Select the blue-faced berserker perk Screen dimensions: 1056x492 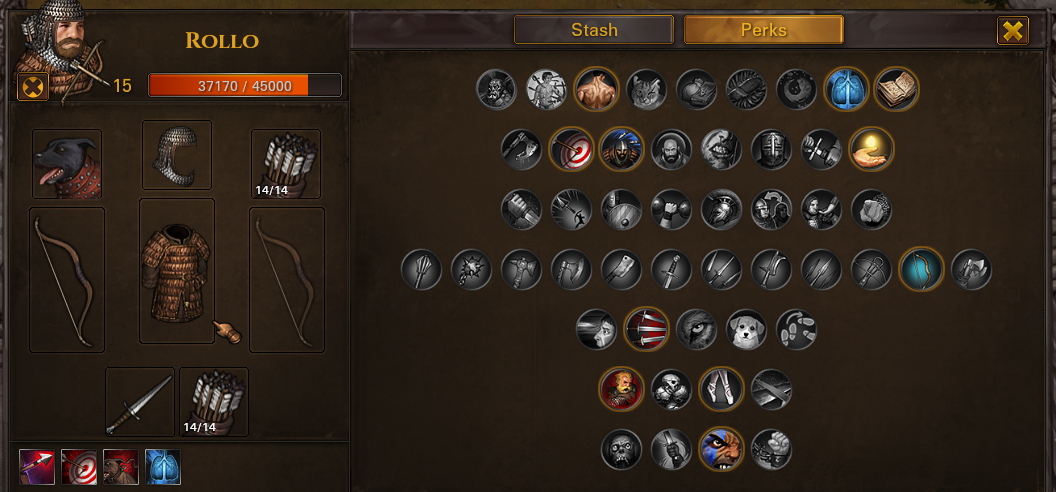coord(721,449)
